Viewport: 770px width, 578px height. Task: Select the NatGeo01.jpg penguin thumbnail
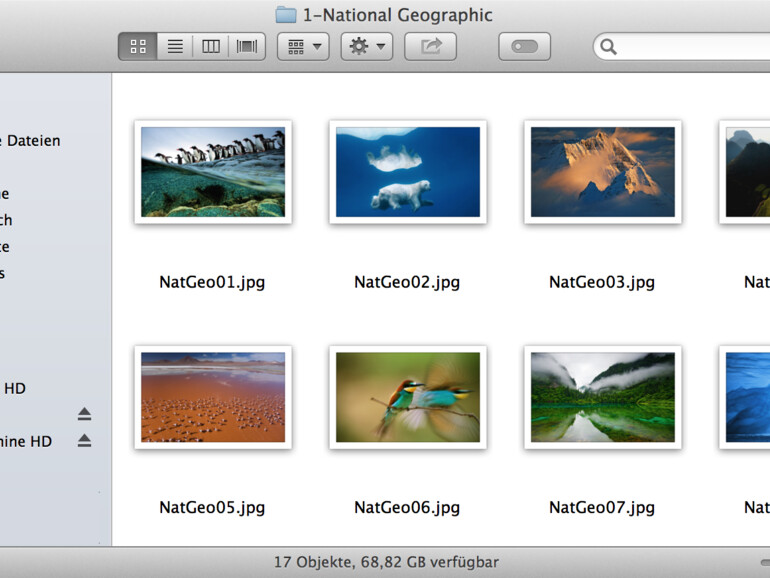point(213,172)
